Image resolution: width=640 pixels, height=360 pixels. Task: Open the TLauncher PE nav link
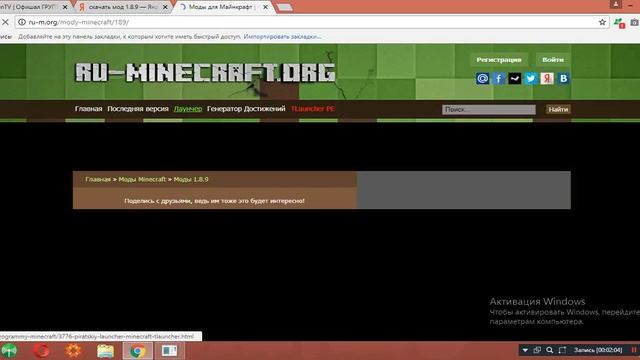click(x=313, y=109)
